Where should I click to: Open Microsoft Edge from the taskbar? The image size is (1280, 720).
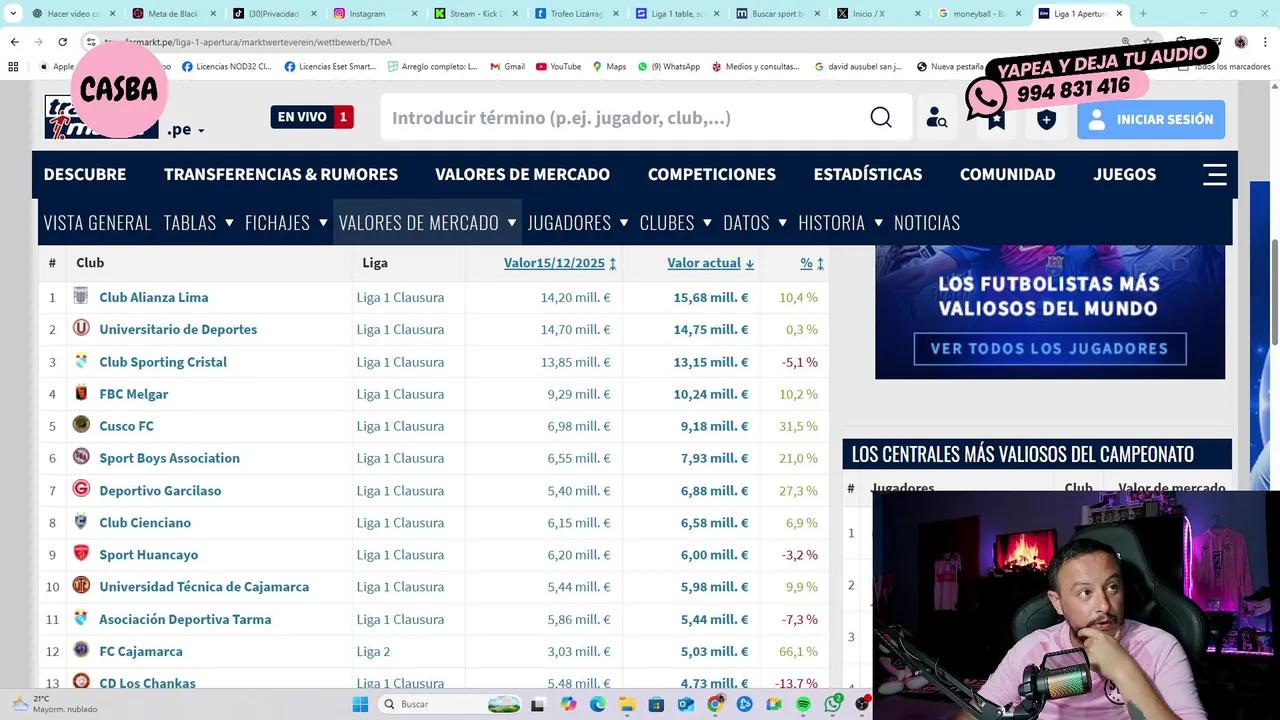pyautogui.click(x=598, y=704)
